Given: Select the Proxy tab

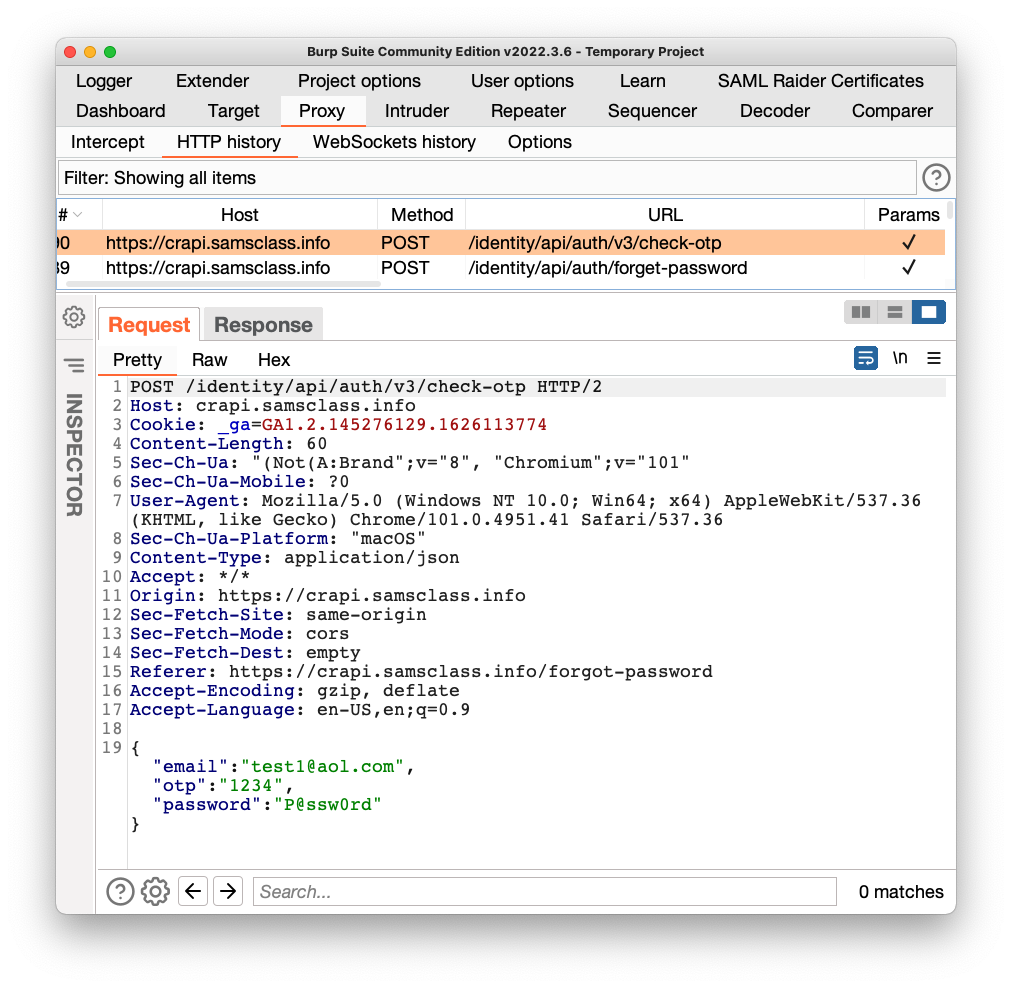Looking at the screenshot, I should tap(322, 111).
